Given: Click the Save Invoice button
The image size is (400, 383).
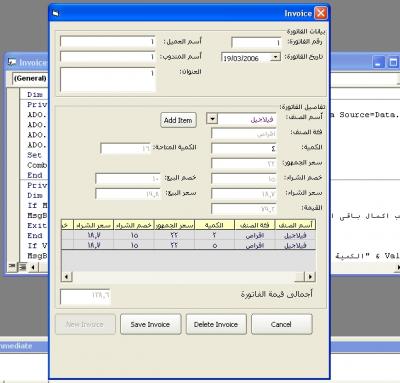Looking at the screenshot, I should (151, 324).
